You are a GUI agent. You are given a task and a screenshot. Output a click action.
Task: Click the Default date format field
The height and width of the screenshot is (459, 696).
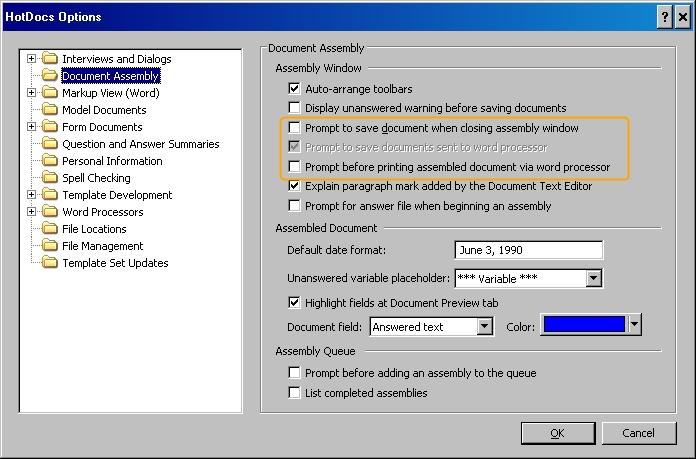(529, 250)
